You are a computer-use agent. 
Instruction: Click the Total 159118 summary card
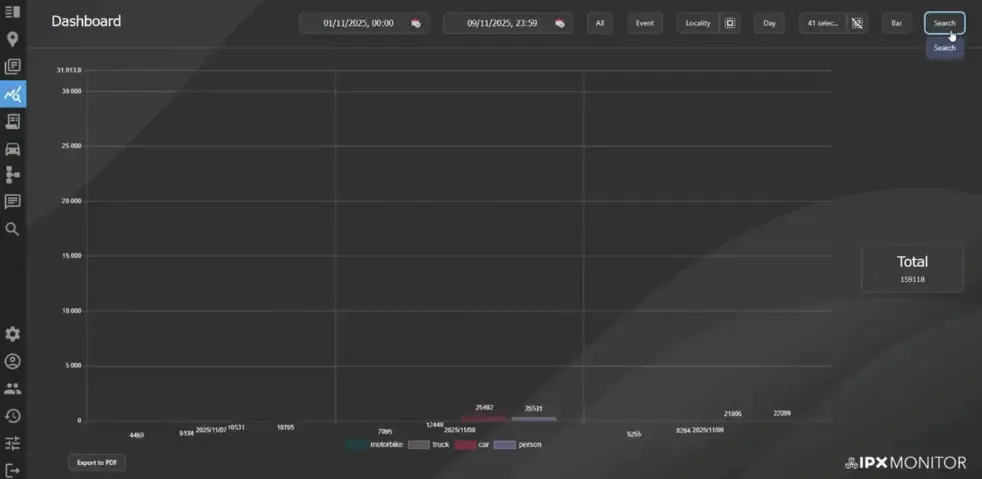[912, 269]
